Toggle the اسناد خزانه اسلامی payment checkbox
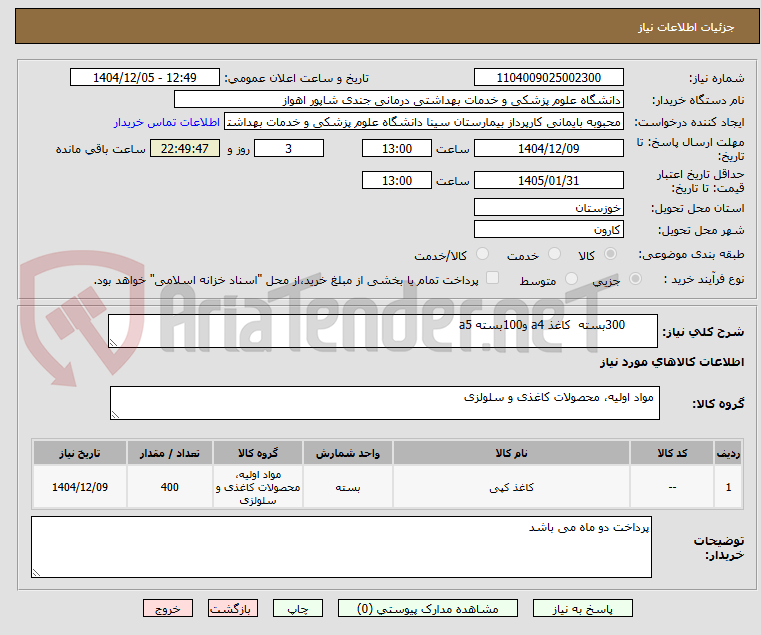The height and width of the screenshot is (635, 761). coord(493,278)
